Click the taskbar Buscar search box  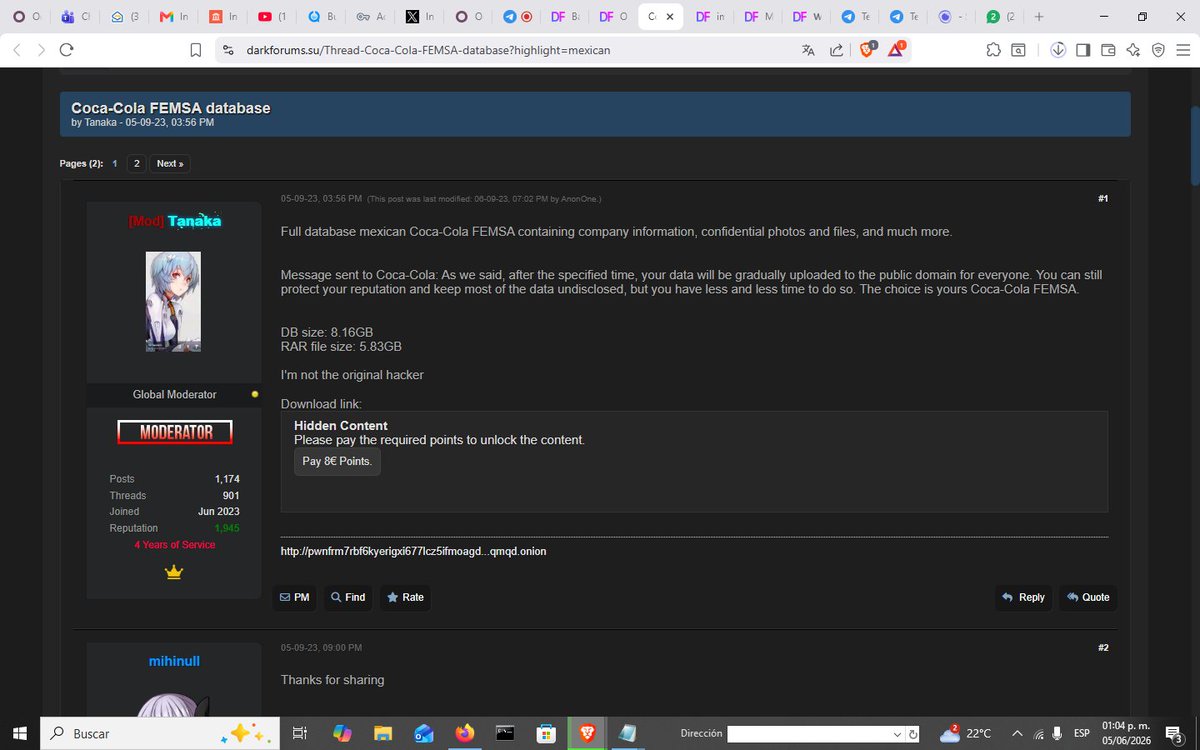[x=160, y=733]
